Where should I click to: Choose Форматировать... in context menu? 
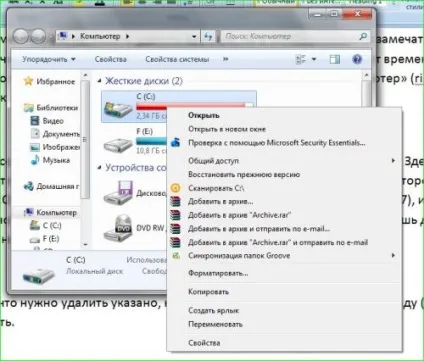point(218,273)
